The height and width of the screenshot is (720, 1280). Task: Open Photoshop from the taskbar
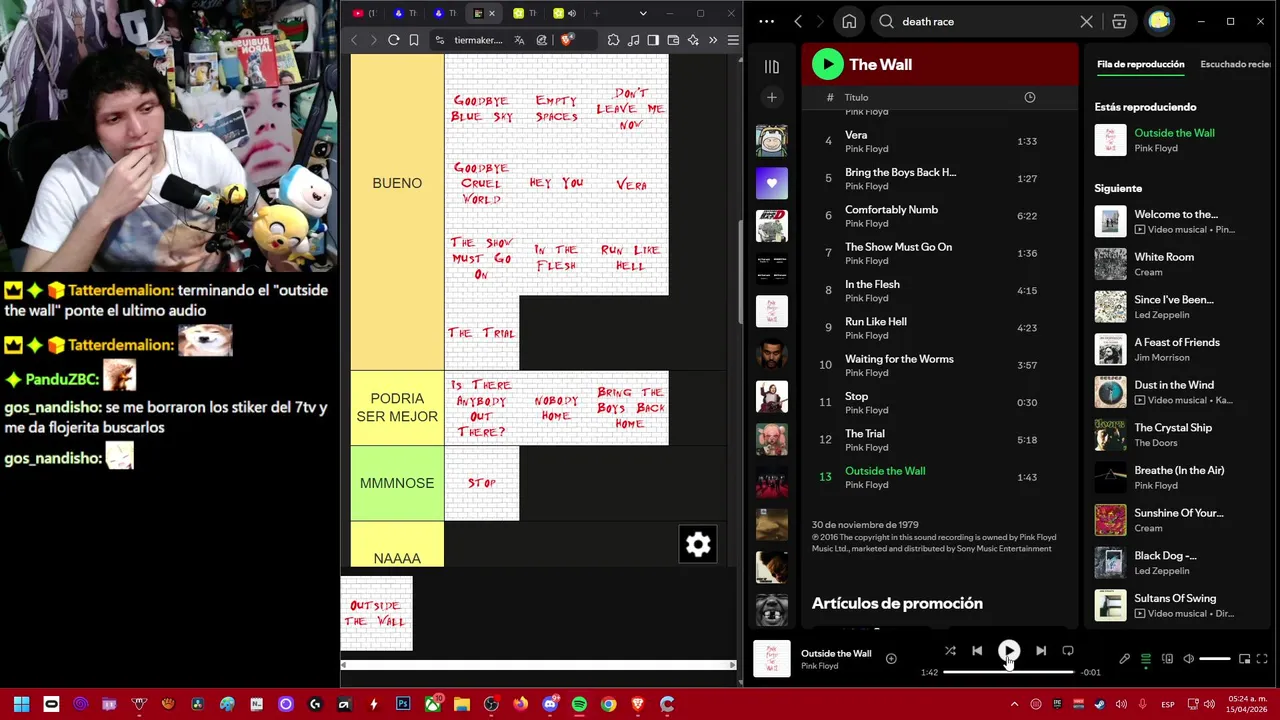[403, 704]
